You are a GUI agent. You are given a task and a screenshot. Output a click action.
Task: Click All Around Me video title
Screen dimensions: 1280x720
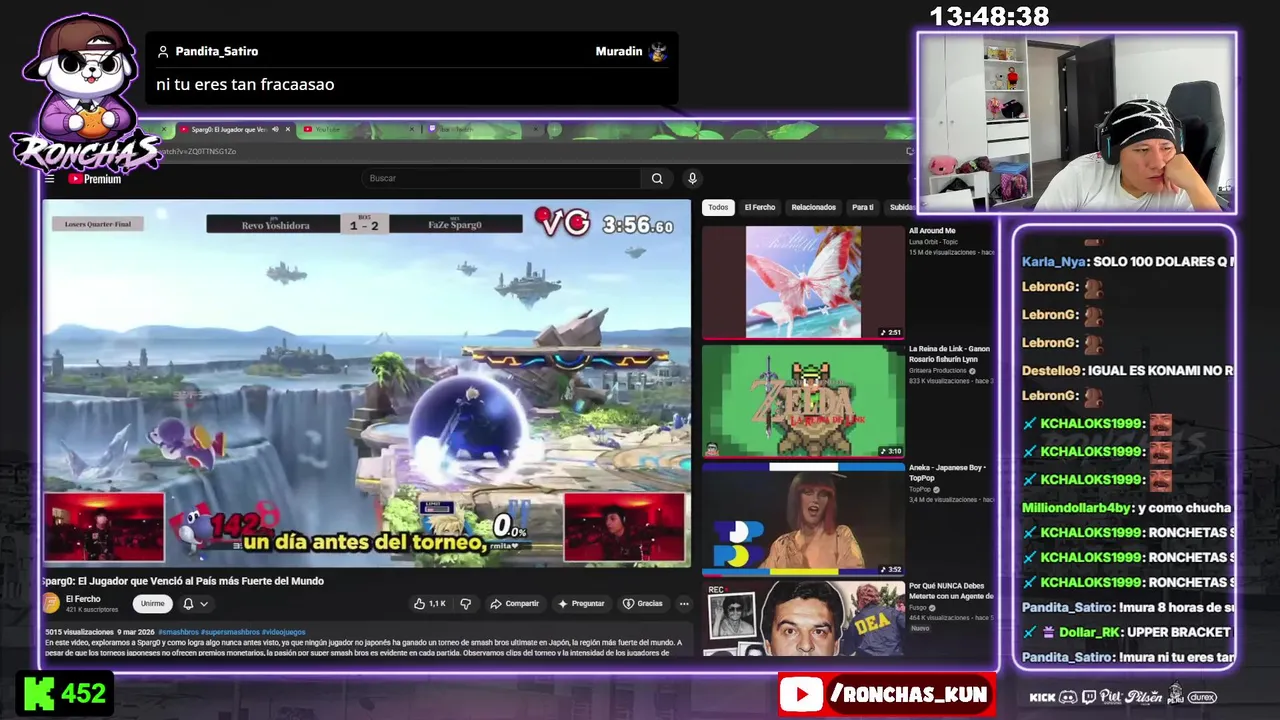pyautogui.click(x=932, y=231)
